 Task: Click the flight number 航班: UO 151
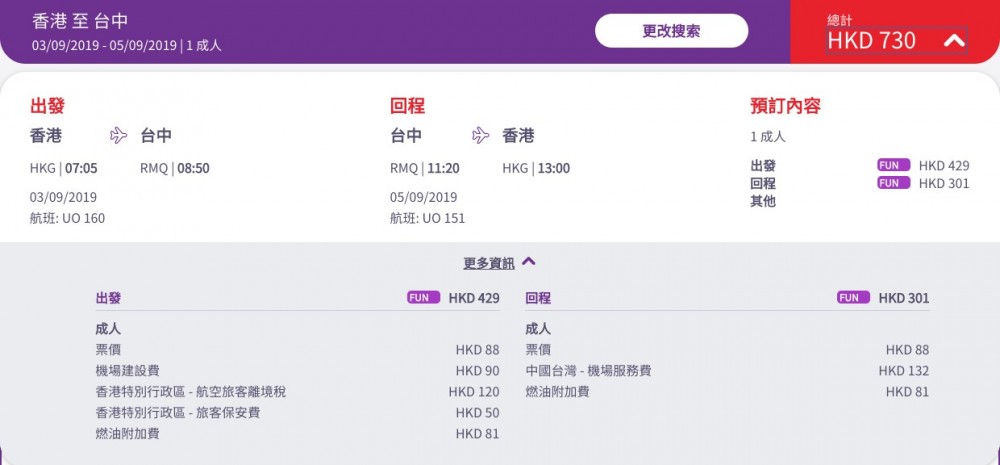428,218
